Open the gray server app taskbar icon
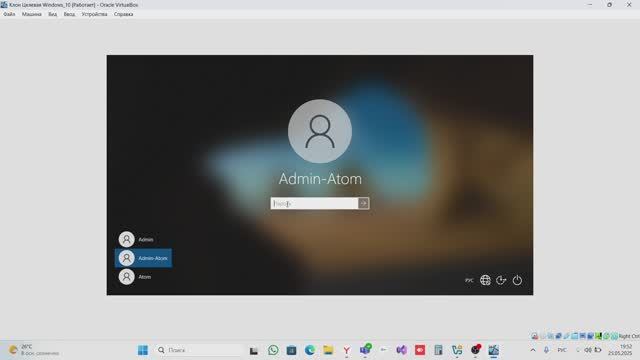The height and width of the screenshot is (360, 640). (438, 350)
